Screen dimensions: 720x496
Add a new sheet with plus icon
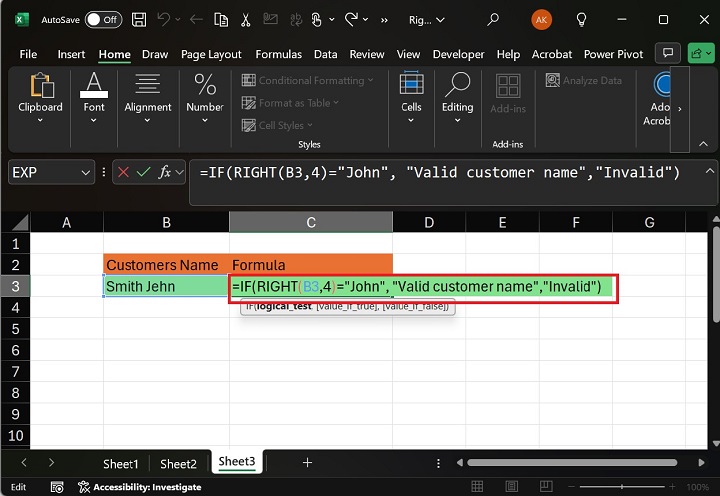tap(307, 463)
